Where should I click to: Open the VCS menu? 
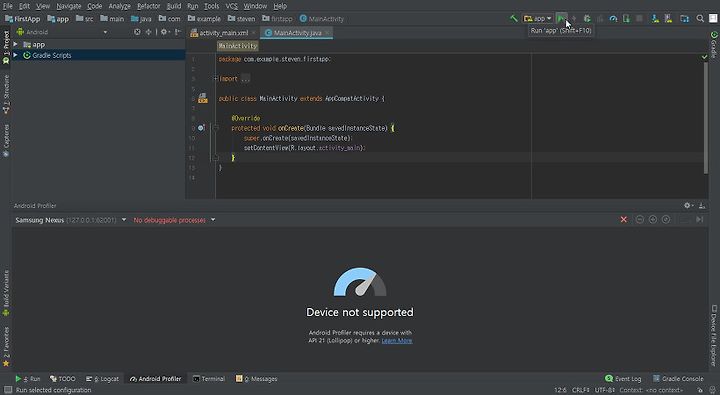point(231,6)
